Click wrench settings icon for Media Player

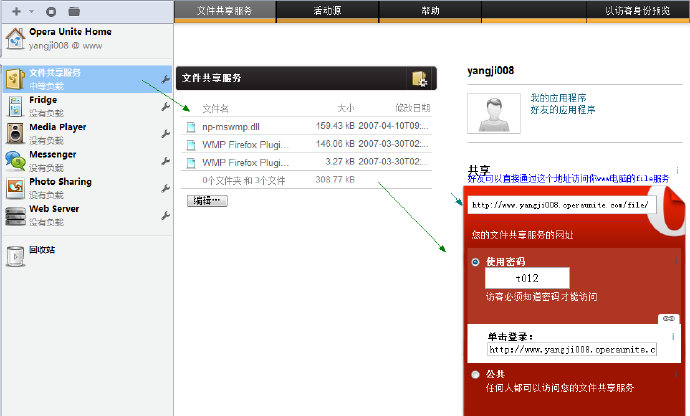[165, 134]
